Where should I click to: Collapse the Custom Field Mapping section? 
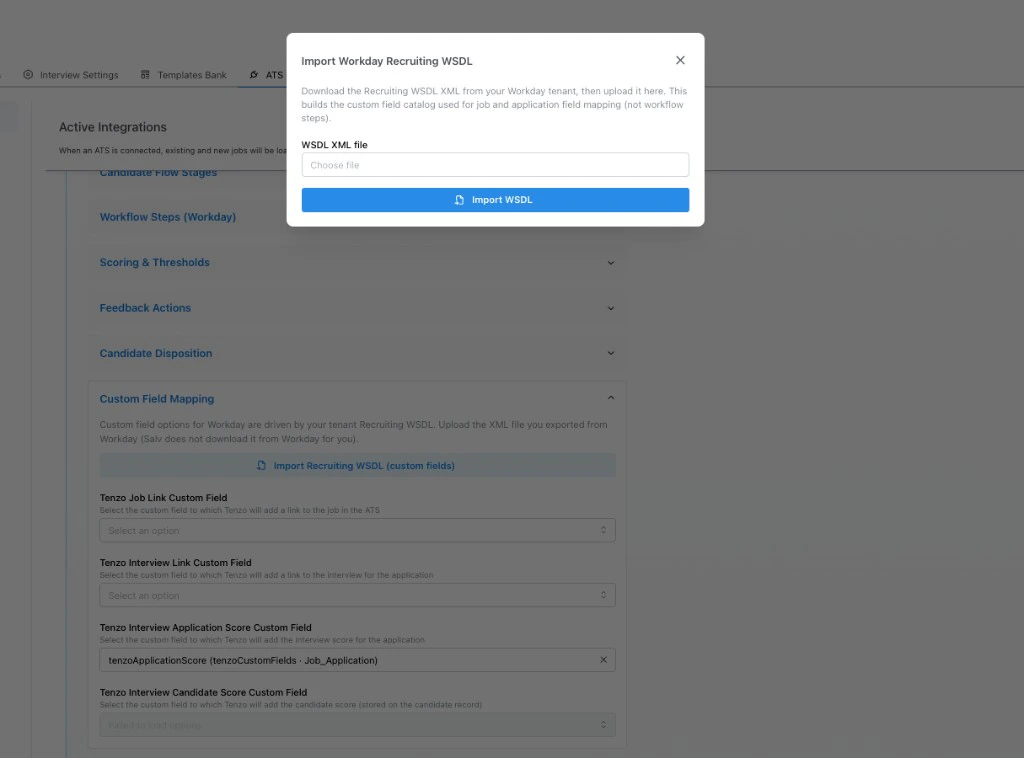(x=357, y=398)
